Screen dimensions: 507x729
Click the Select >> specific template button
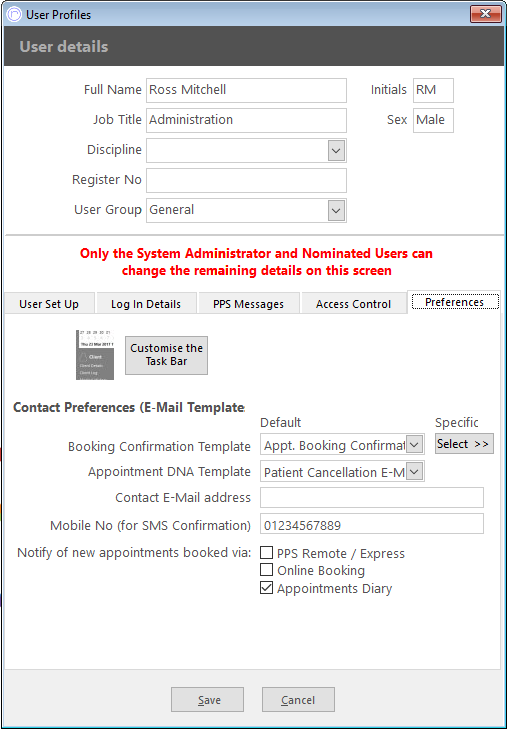pyautogui.click(x=464, y=444)
